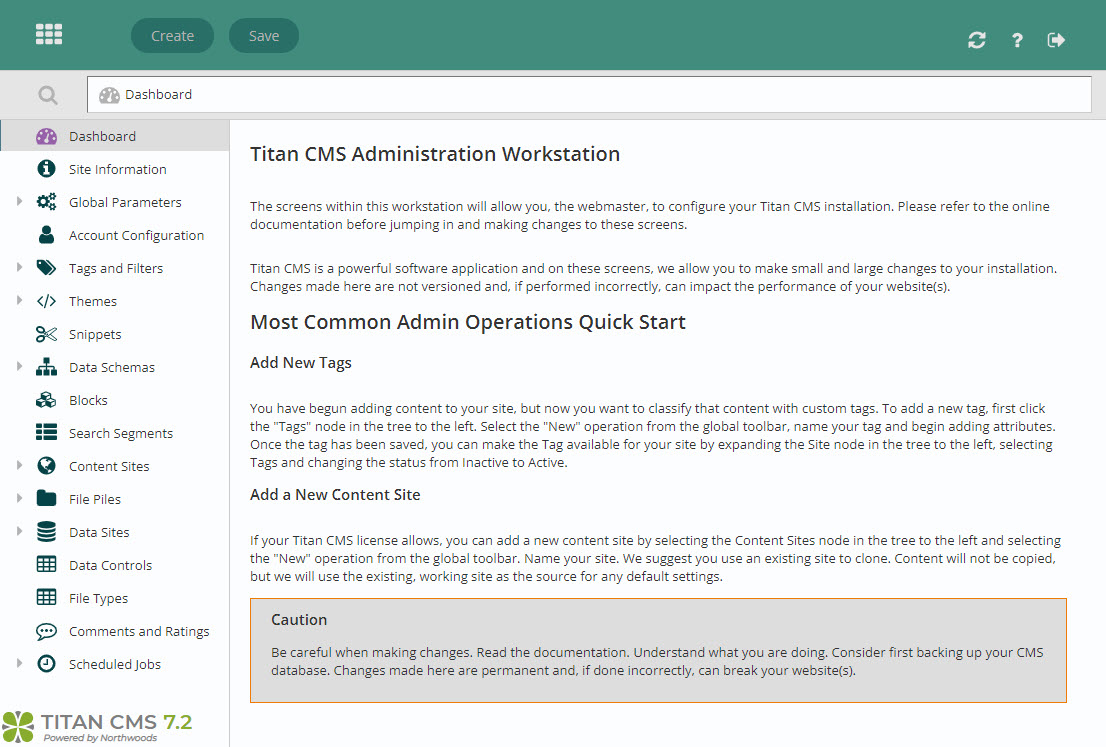Click the Titan CMS 7.2 logo

tap(97, 727)
